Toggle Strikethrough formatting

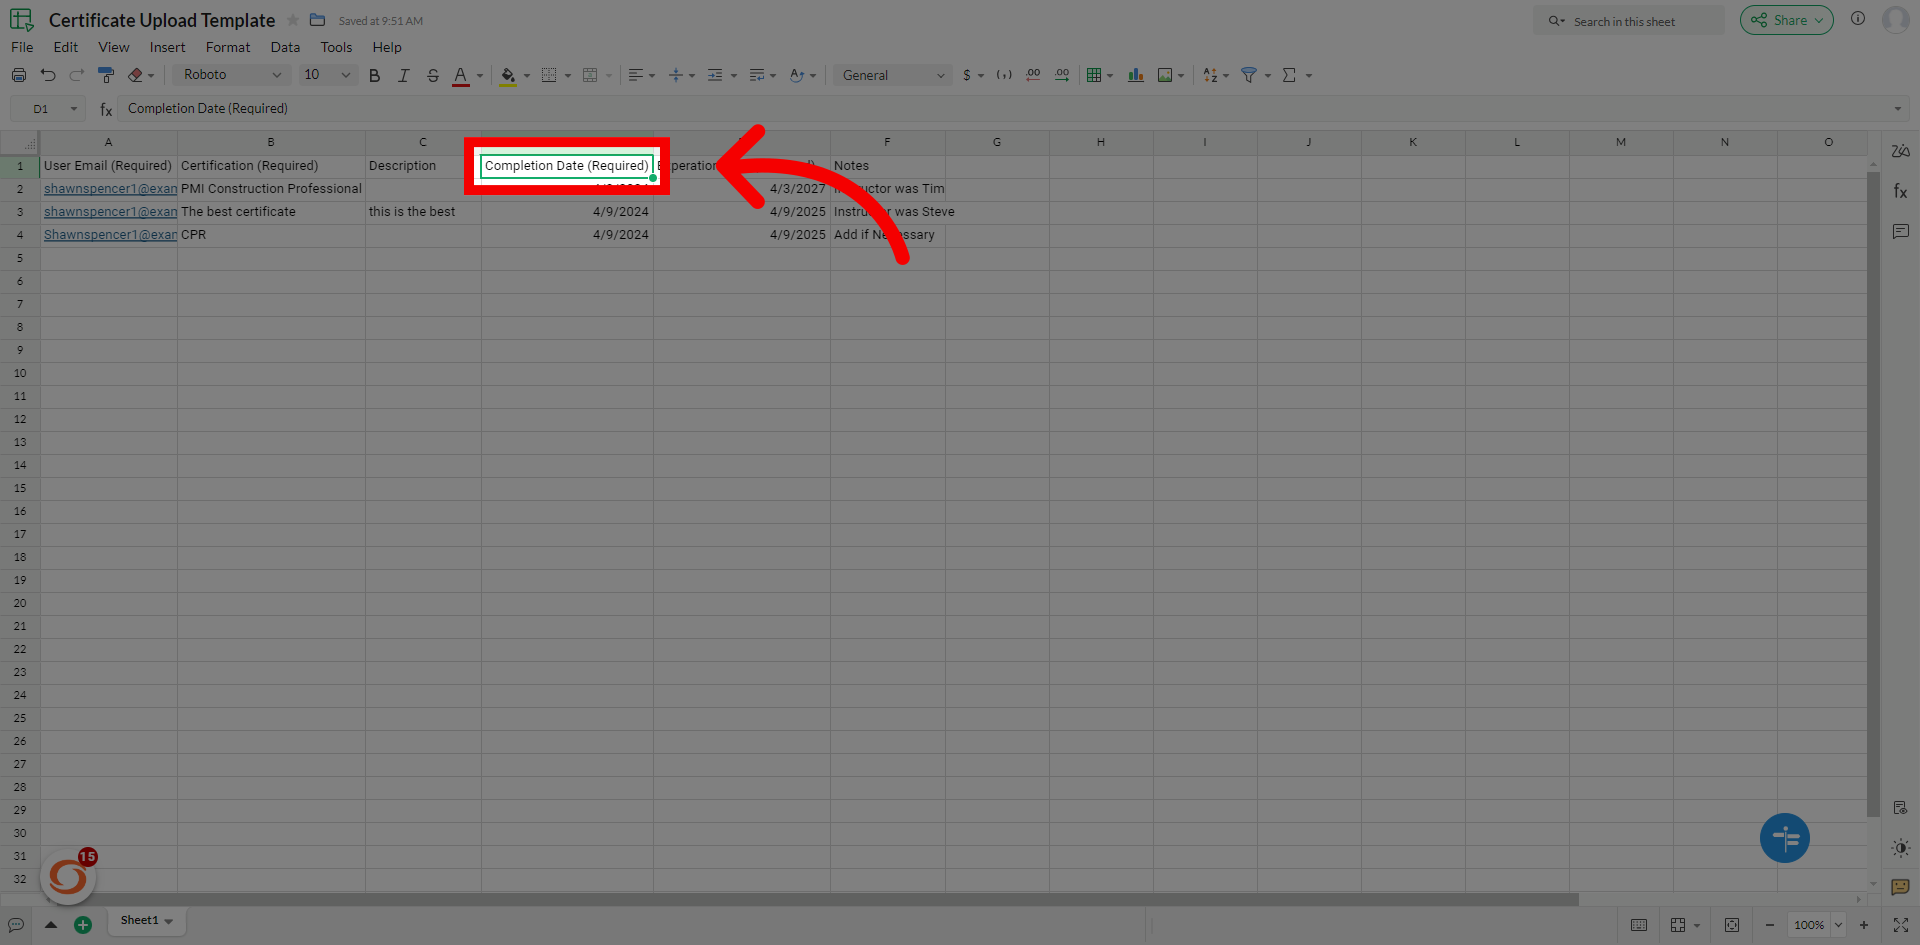[x=432, y=75]
